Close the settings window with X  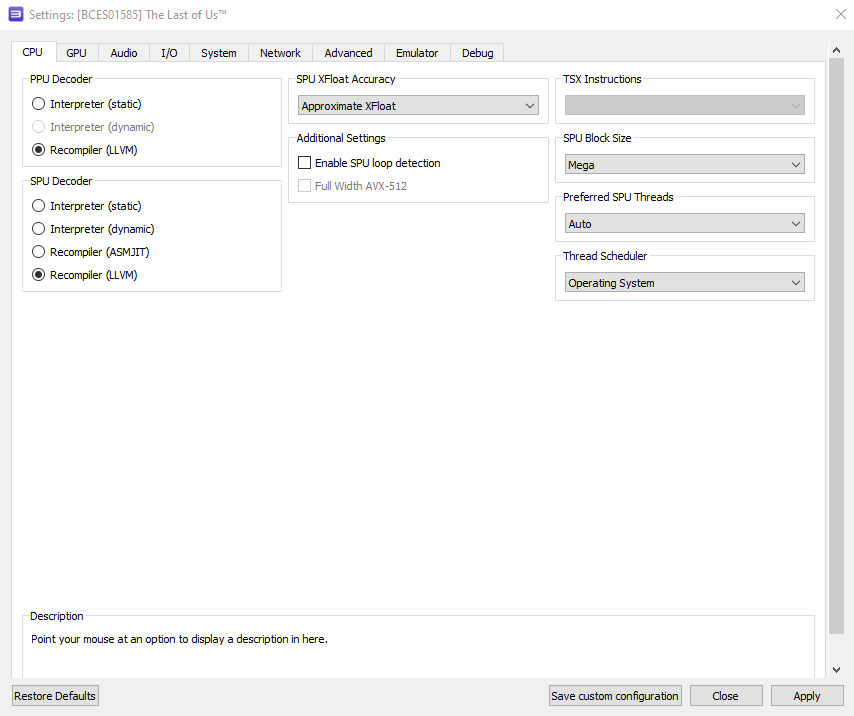pos(840,14)
